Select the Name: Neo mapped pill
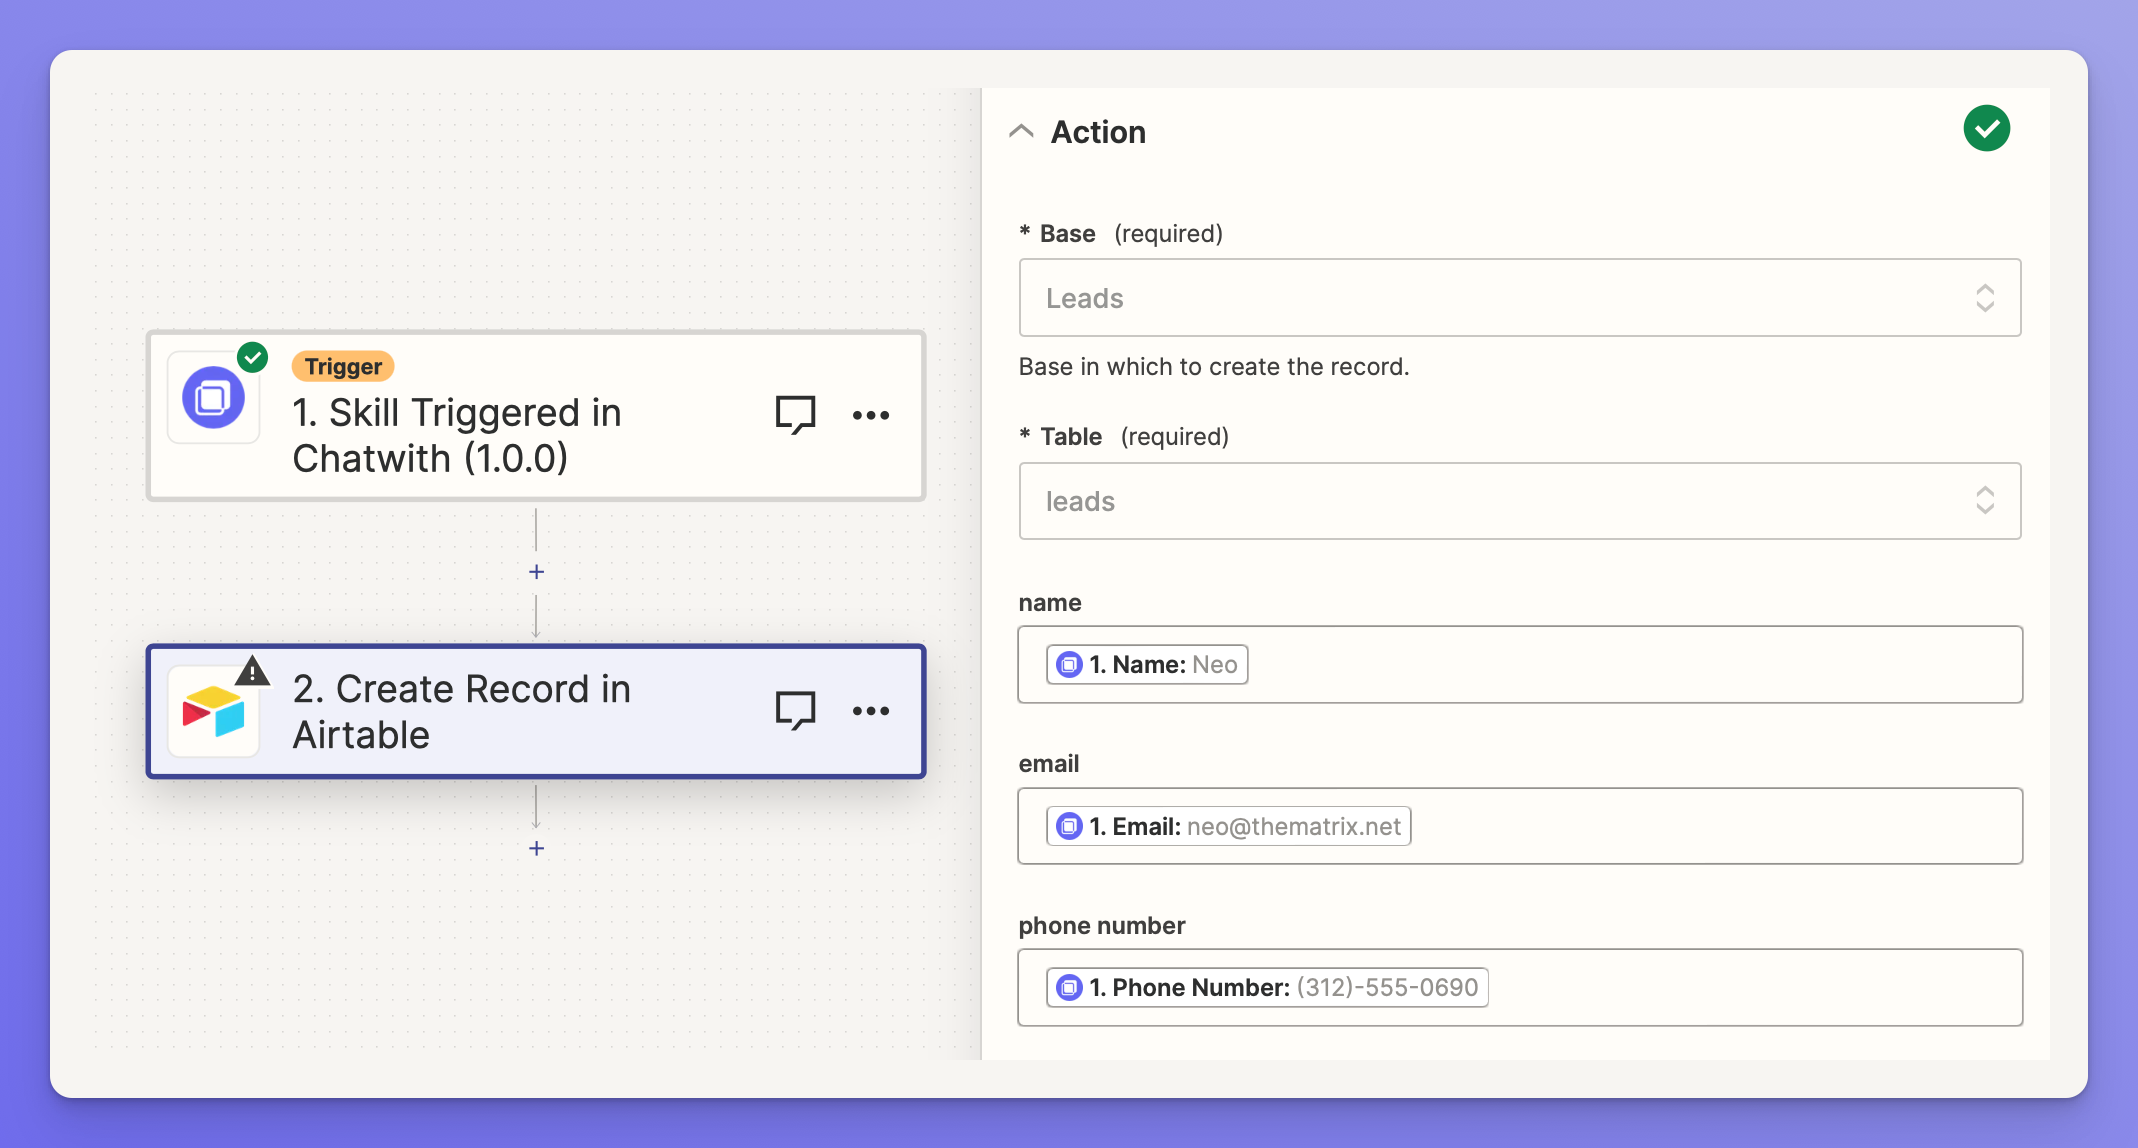The width and height of the screenshot is (2138, 1148). coord(1147,665)
